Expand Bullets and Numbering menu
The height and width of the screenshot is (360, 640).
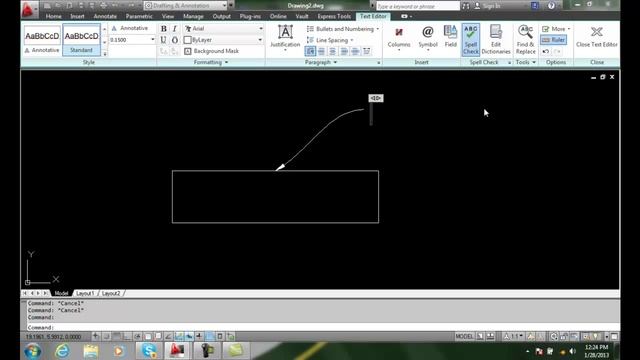[343, 29]
